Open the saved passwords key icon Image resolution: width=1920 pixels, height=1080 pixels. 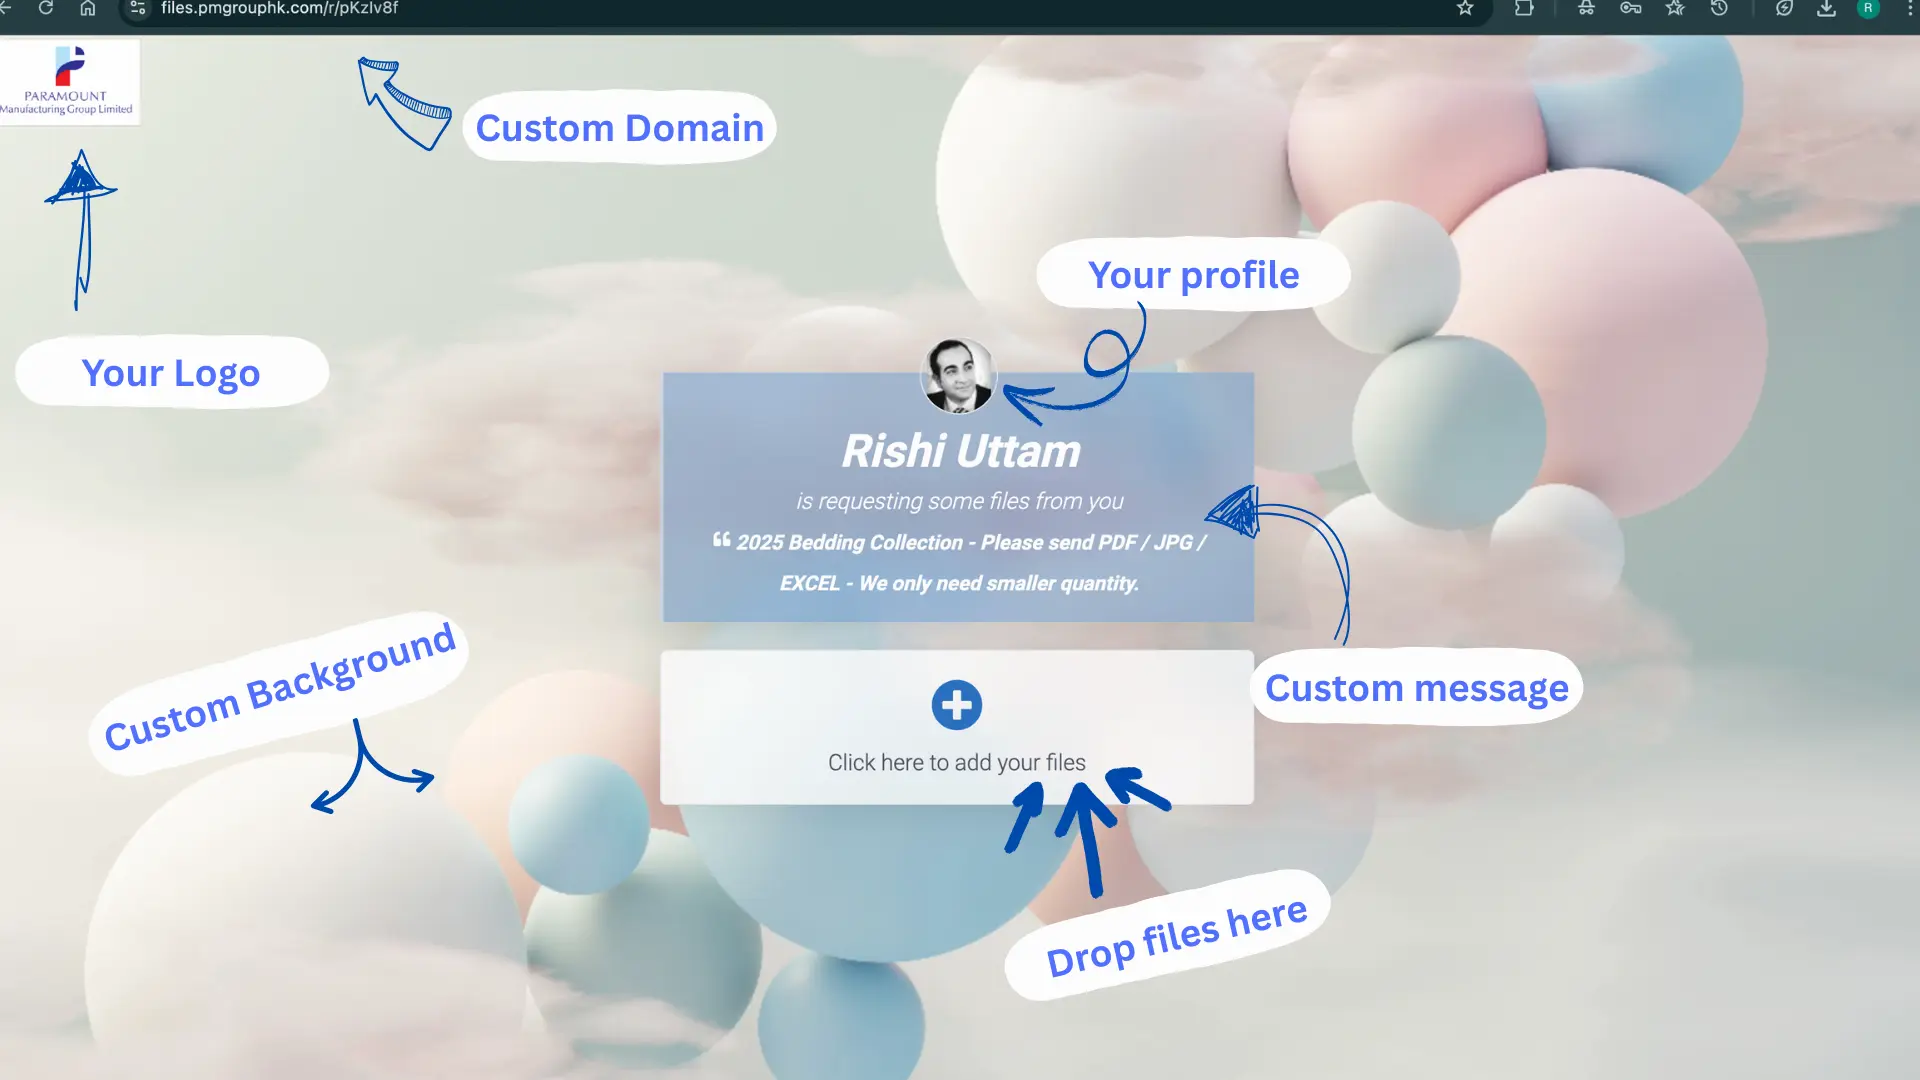[x=1630, y=10]
